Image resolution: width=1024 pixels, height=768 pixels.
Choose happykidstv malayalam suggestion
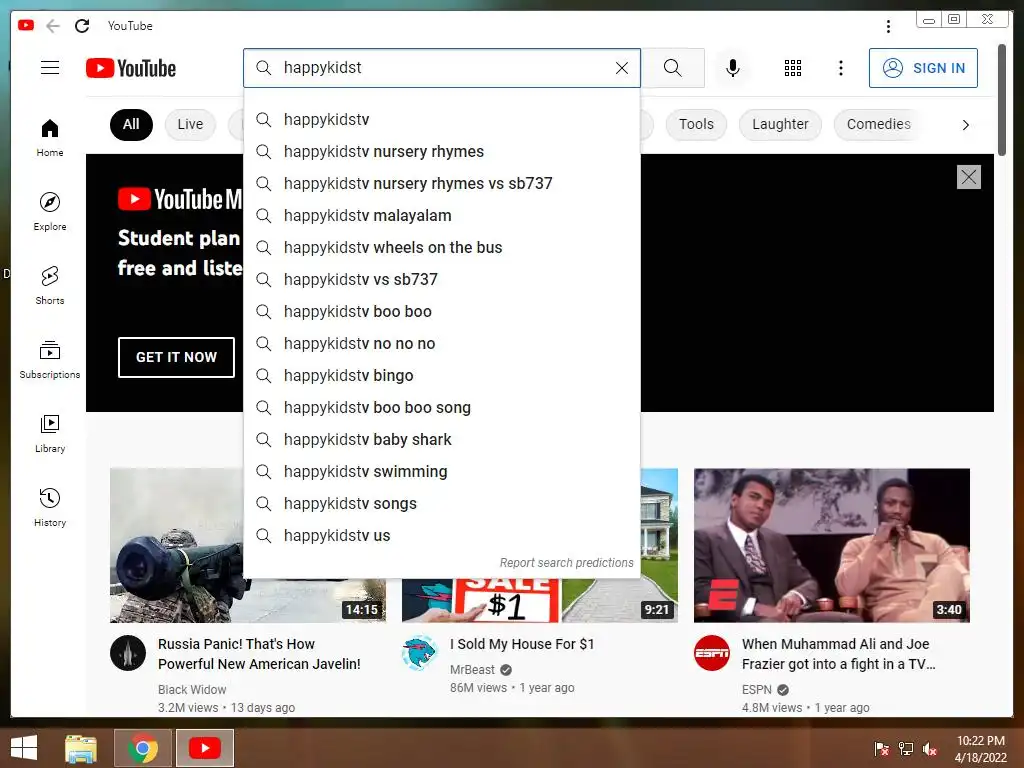pyautogui.click(x=441, y=216)
